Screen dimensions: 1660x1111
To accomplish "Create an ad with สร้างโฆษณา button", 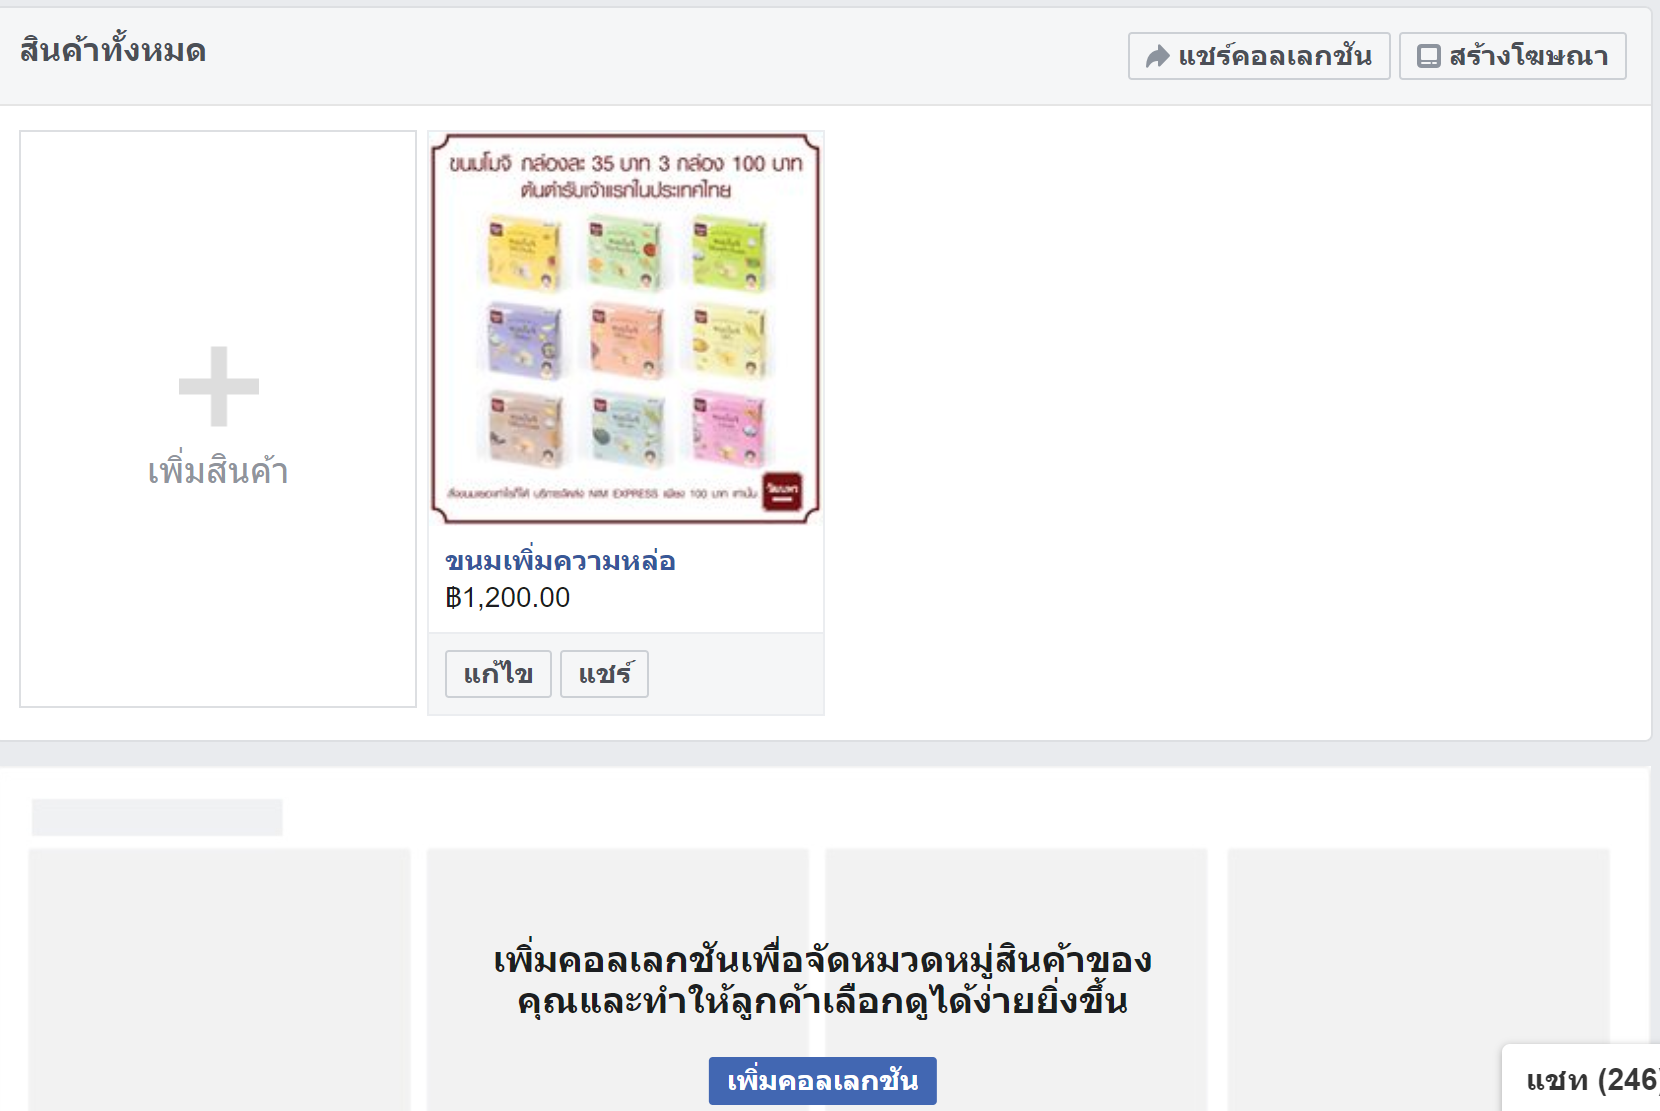I will [x=1512, y=56].
